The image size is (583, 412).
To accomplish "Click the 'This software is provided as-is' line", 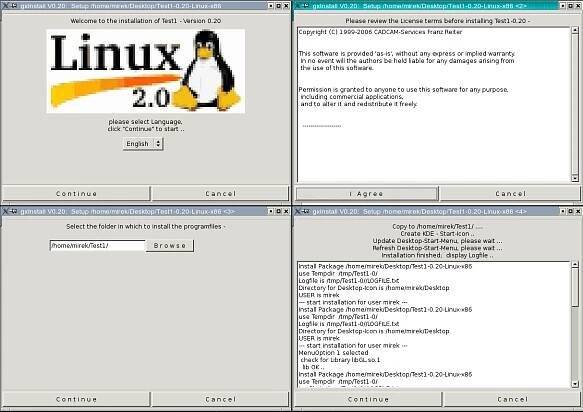I will click(x=407, y=54).
